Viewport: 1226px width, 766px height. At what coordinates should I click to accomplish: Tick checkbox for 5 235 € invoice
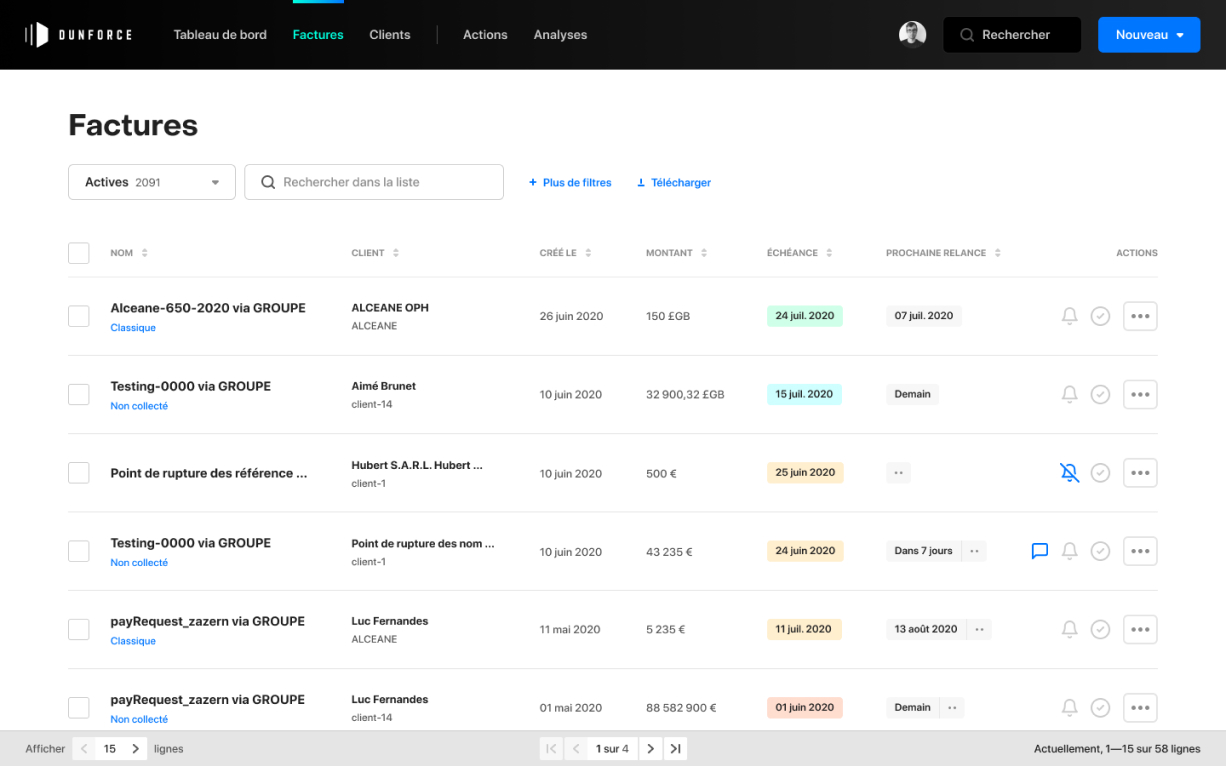pyautogui.click(x=79, y=629)
